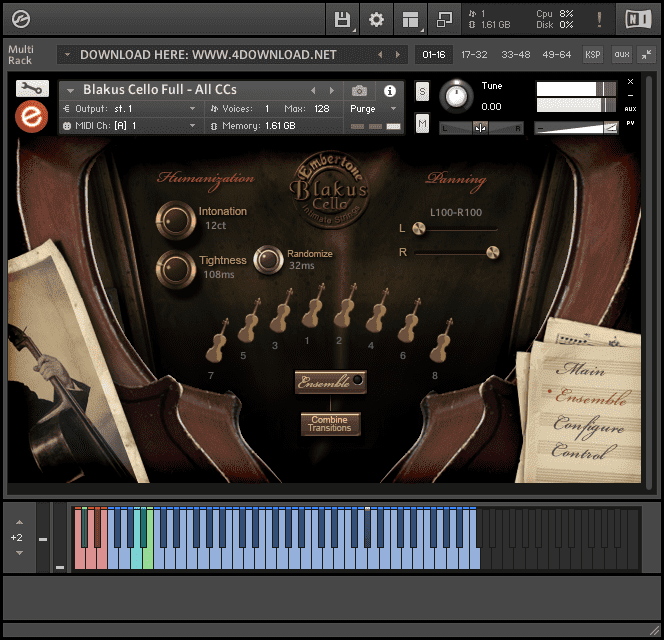Toggle PV view button

(x=630, y=123)
